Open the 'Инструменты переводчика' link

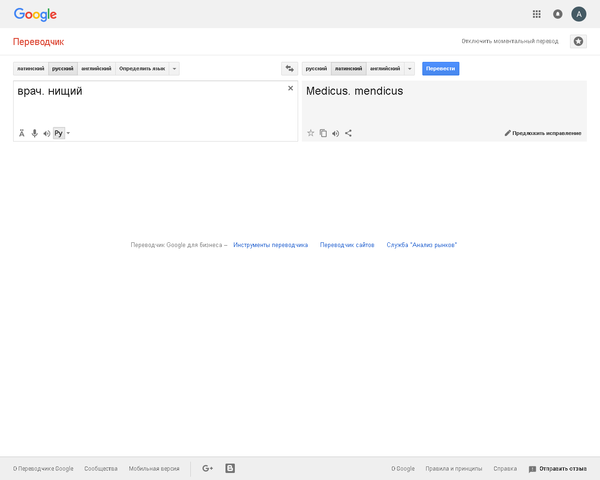[270, 245]
